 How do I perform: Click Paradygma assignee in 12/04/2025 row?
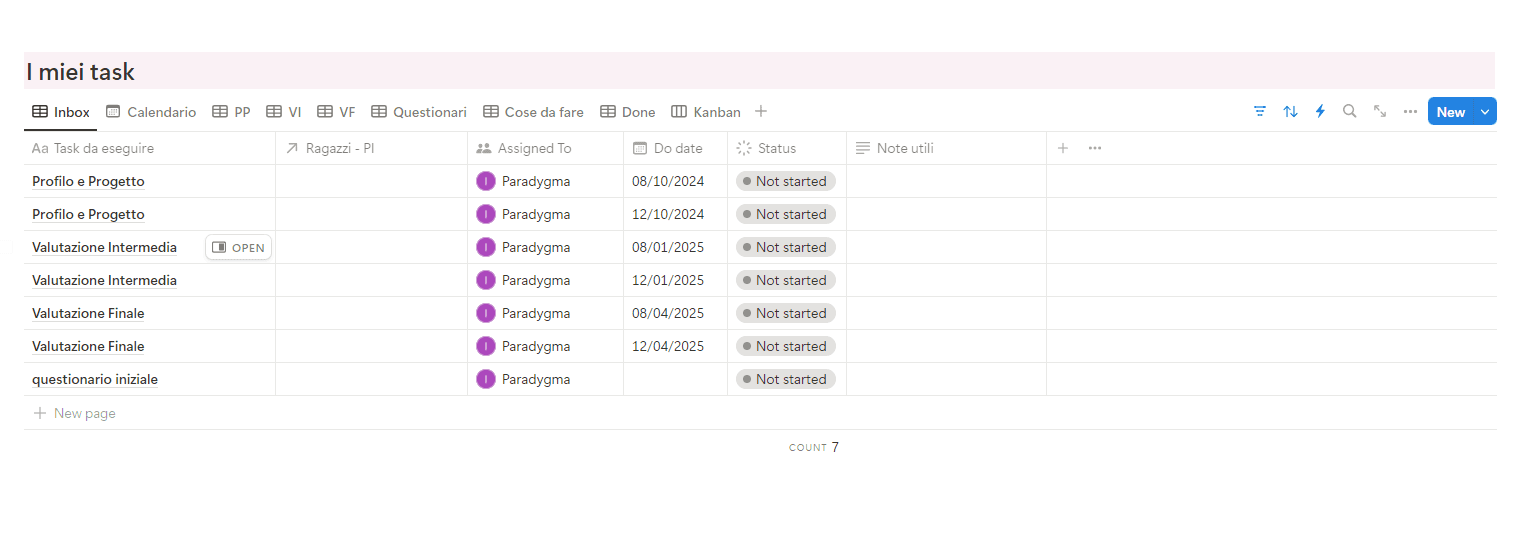coord(524,346)
